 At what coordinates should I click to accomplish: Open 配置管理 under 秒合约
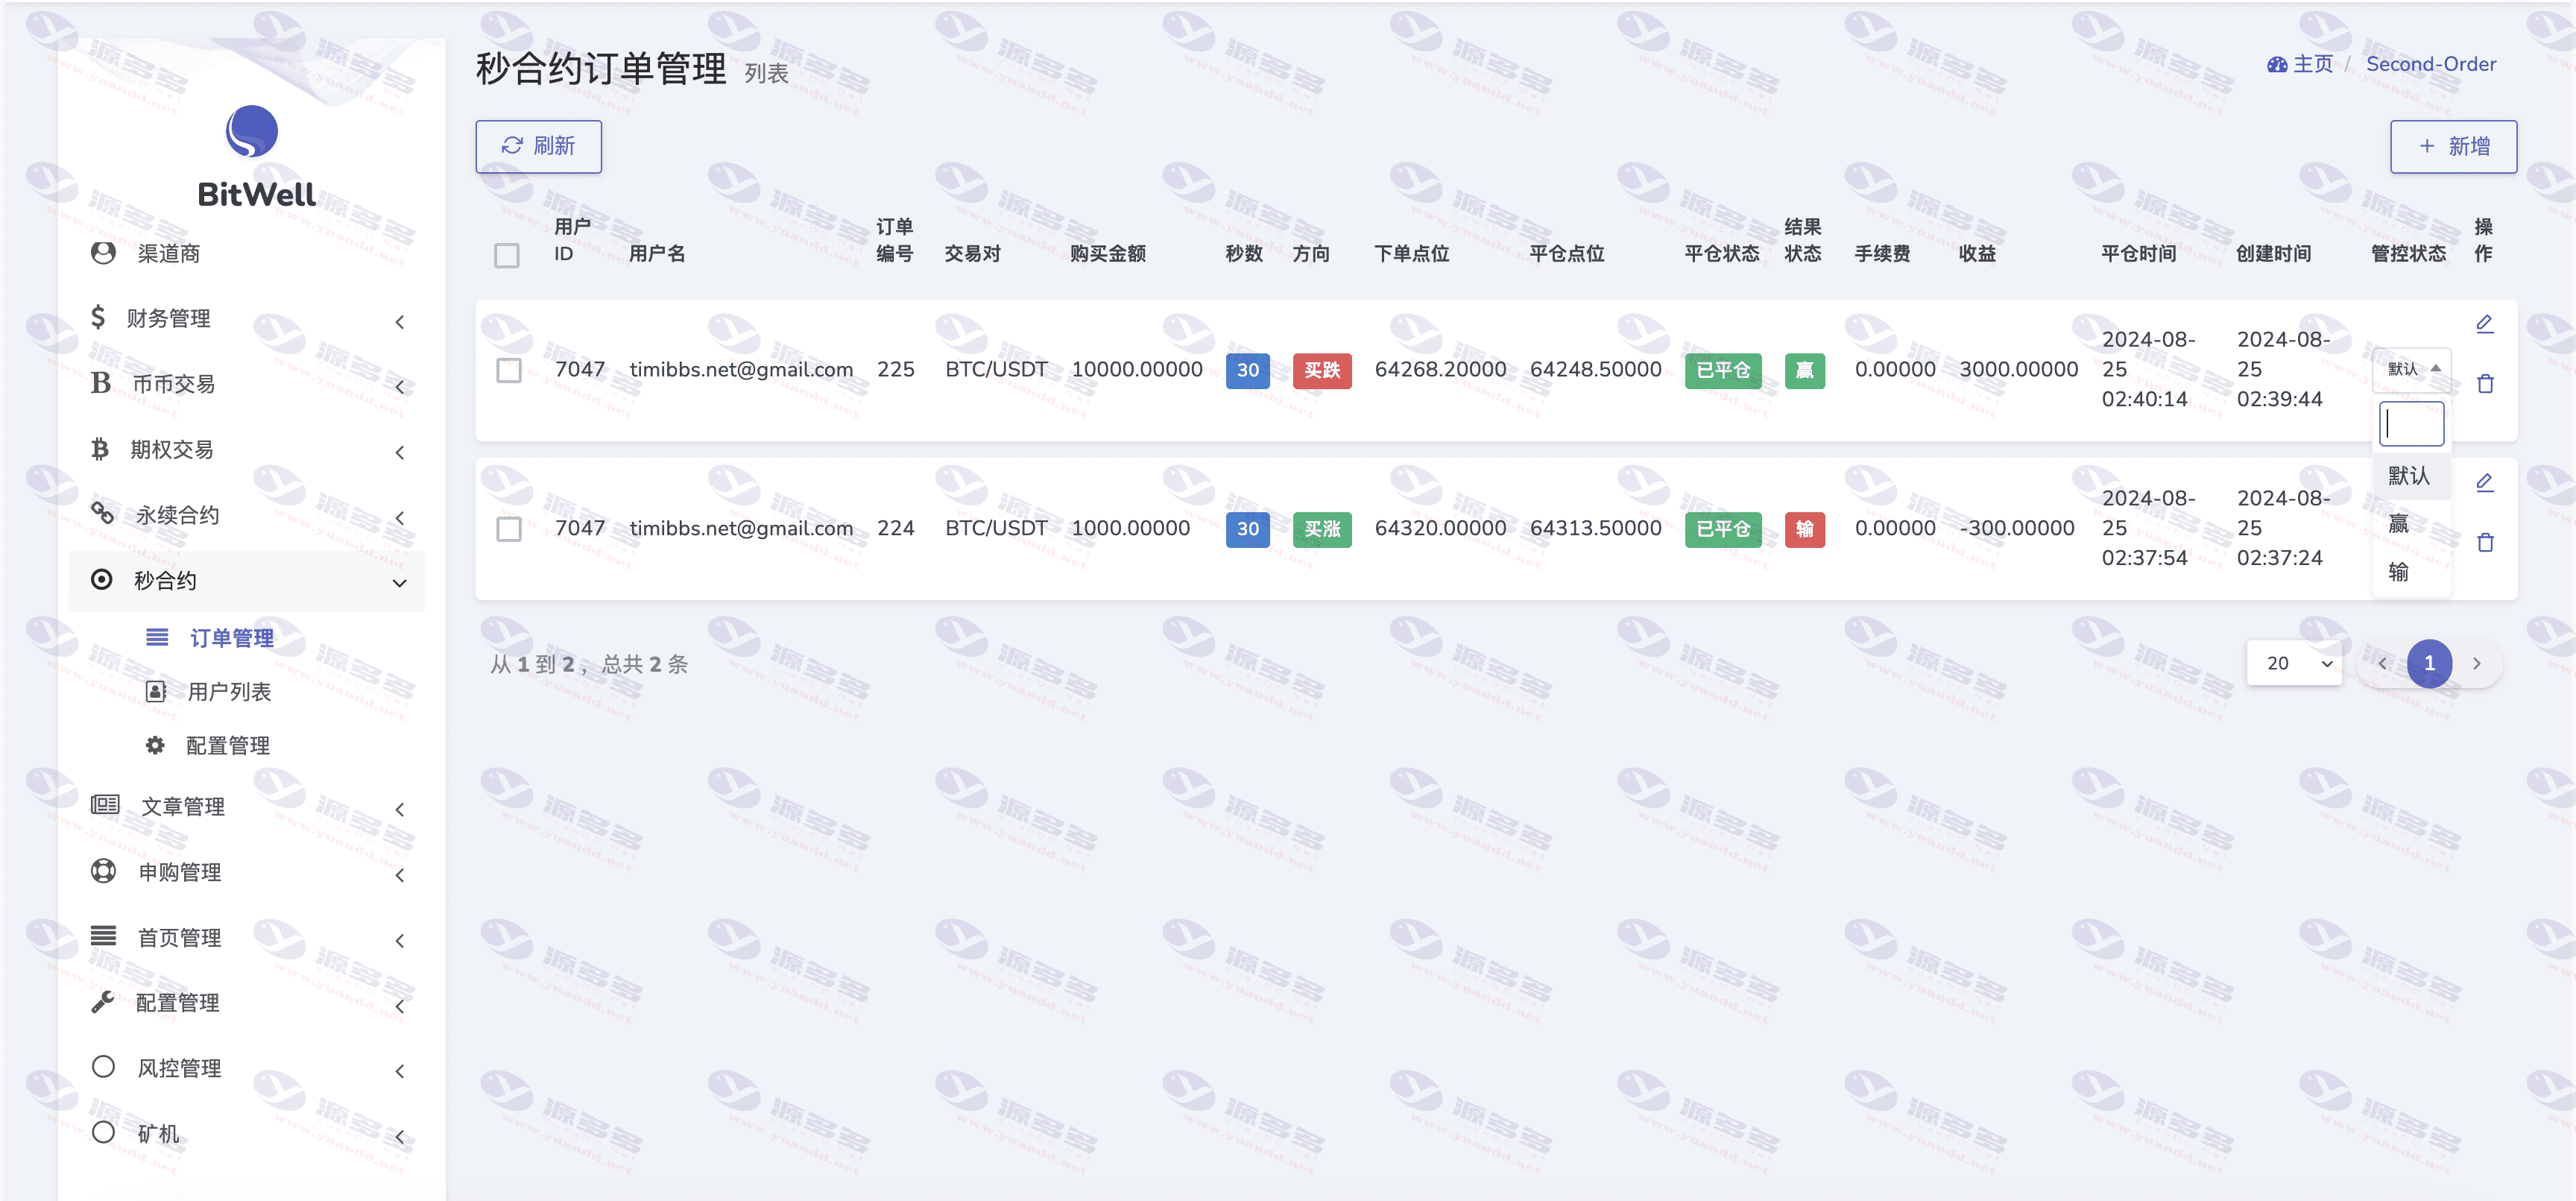coord(228,746)
